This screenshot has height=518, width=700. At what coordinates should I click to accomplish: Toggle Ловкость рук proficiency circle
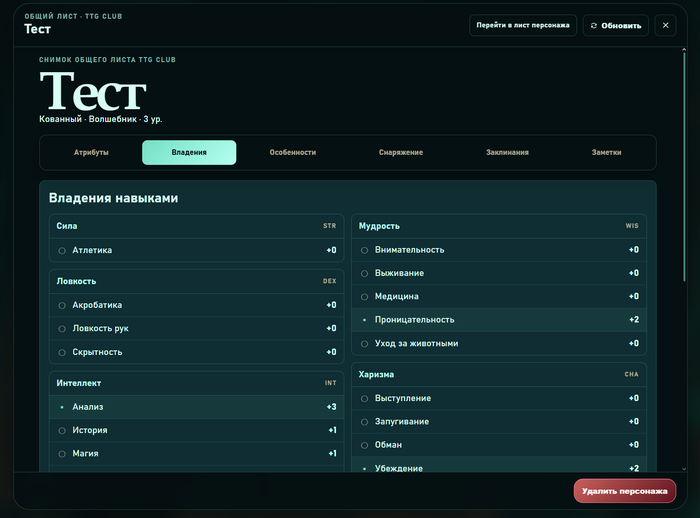62,329
